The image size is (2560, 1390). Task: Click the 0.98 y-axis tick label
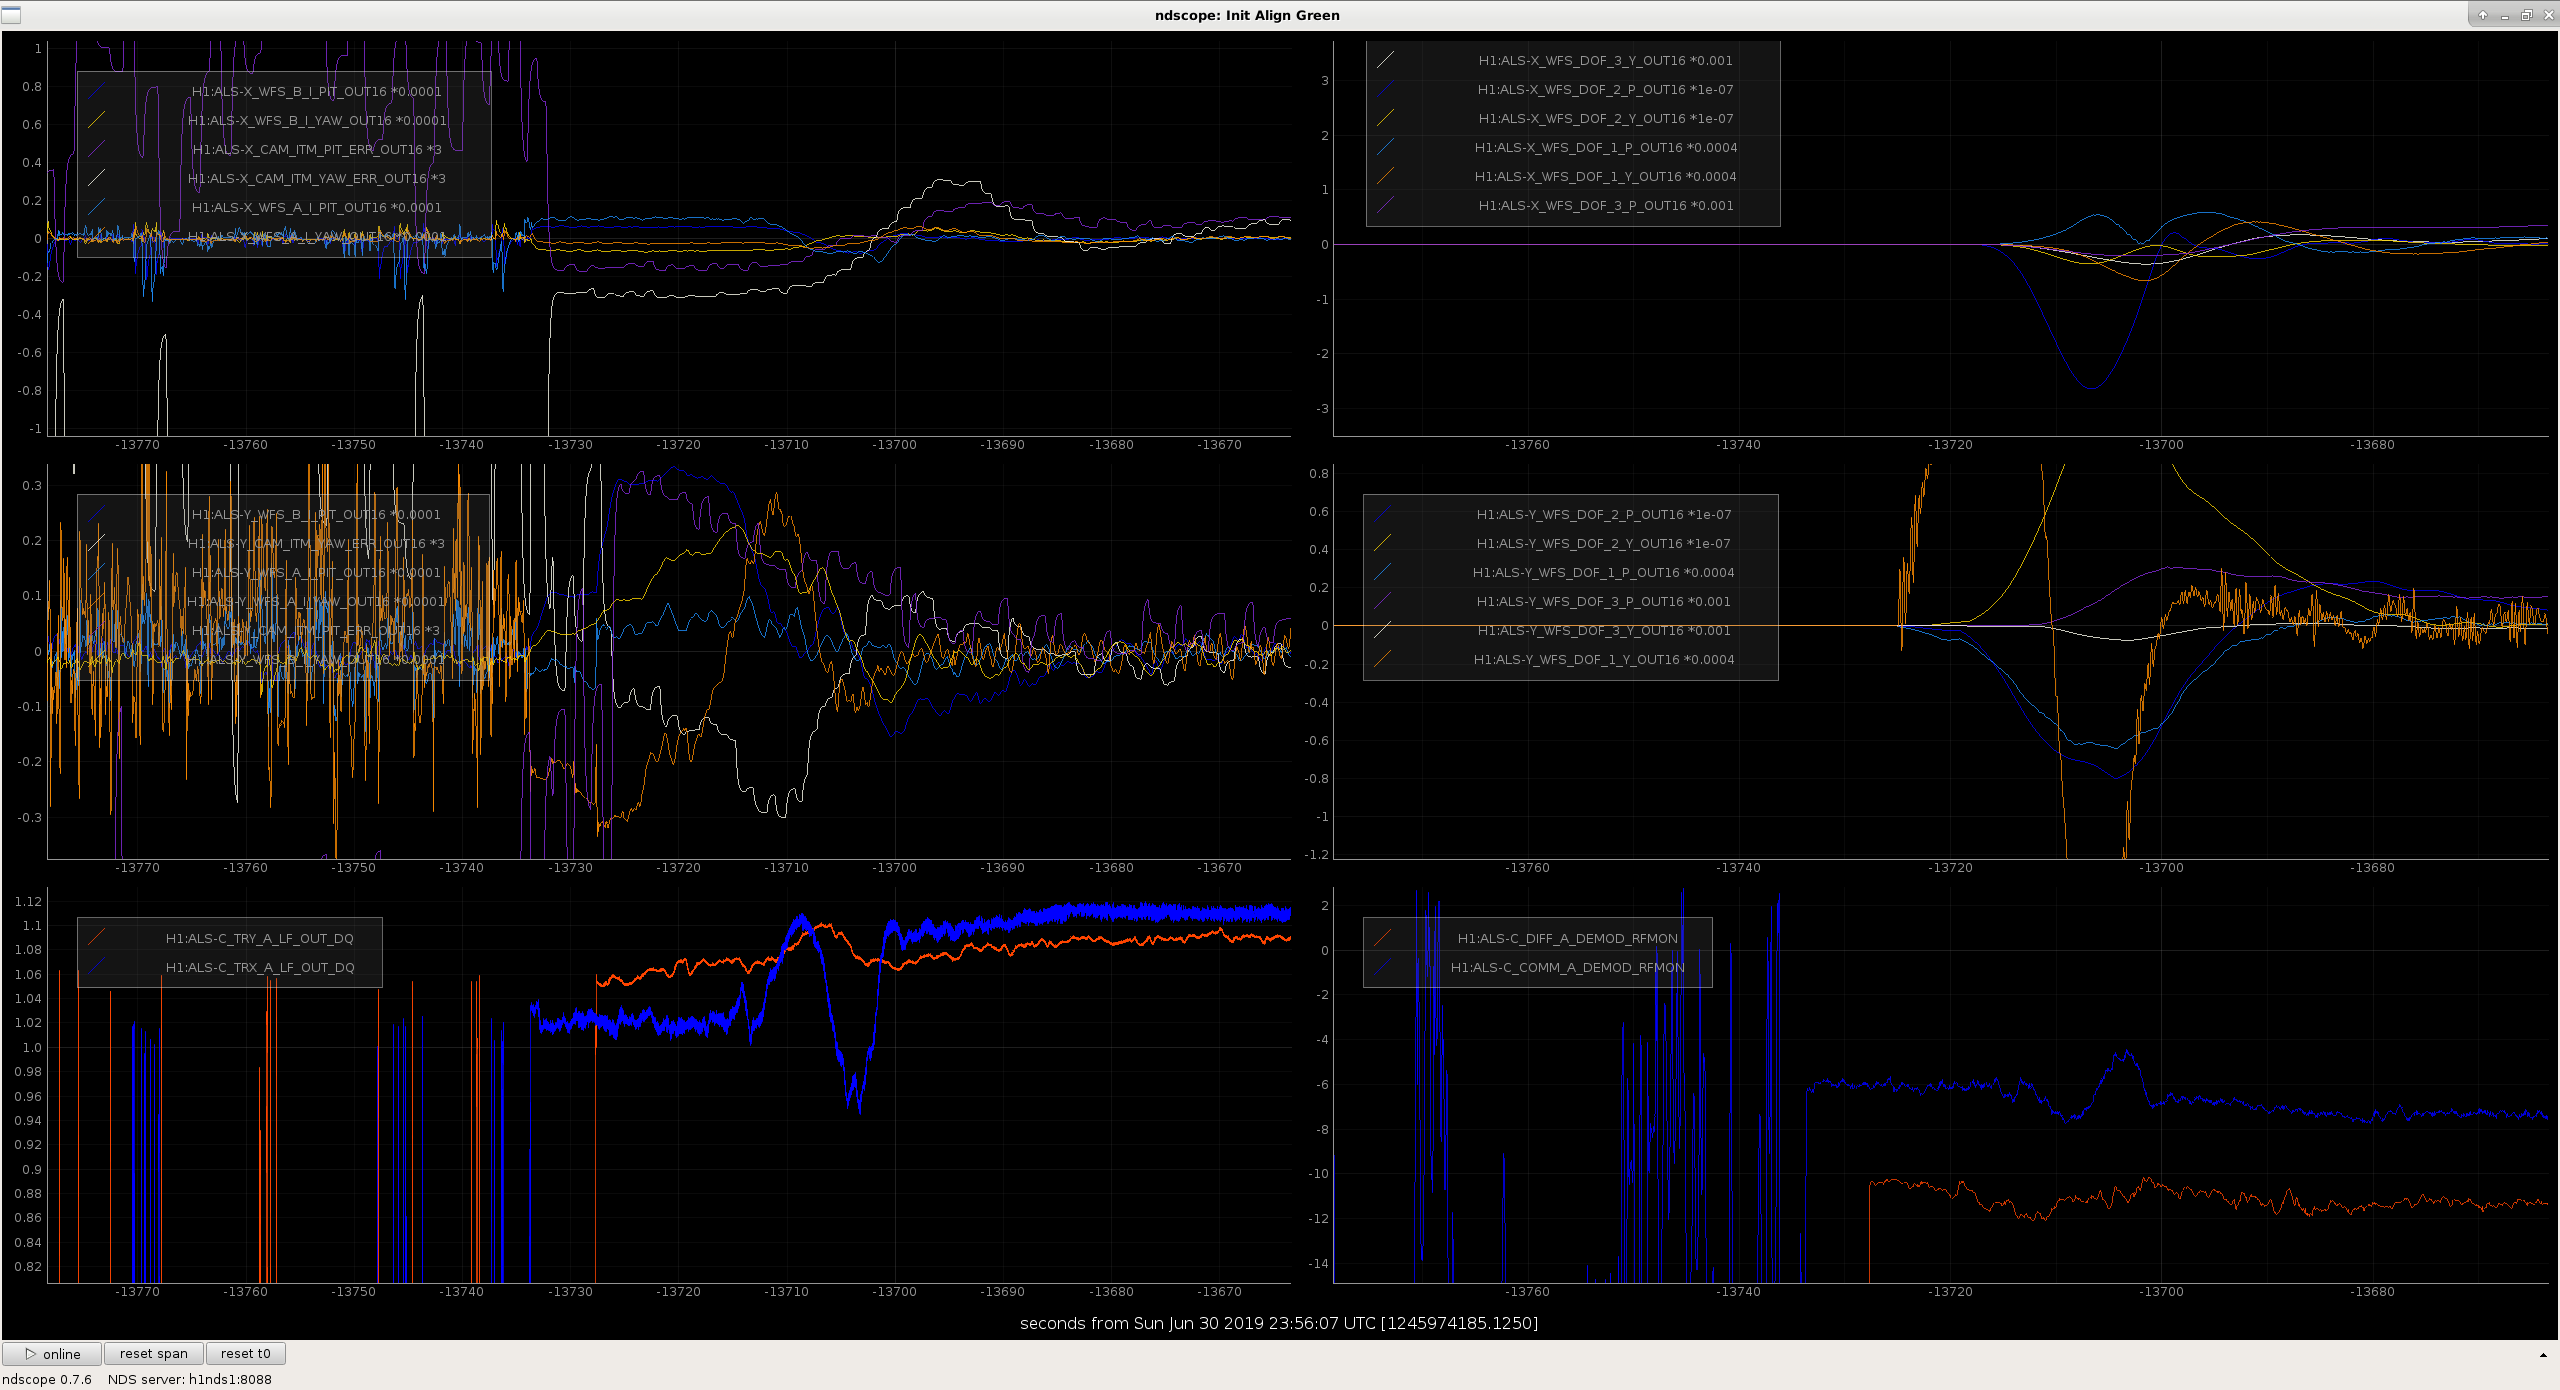pyautogui.click(x=28, y=1071)
